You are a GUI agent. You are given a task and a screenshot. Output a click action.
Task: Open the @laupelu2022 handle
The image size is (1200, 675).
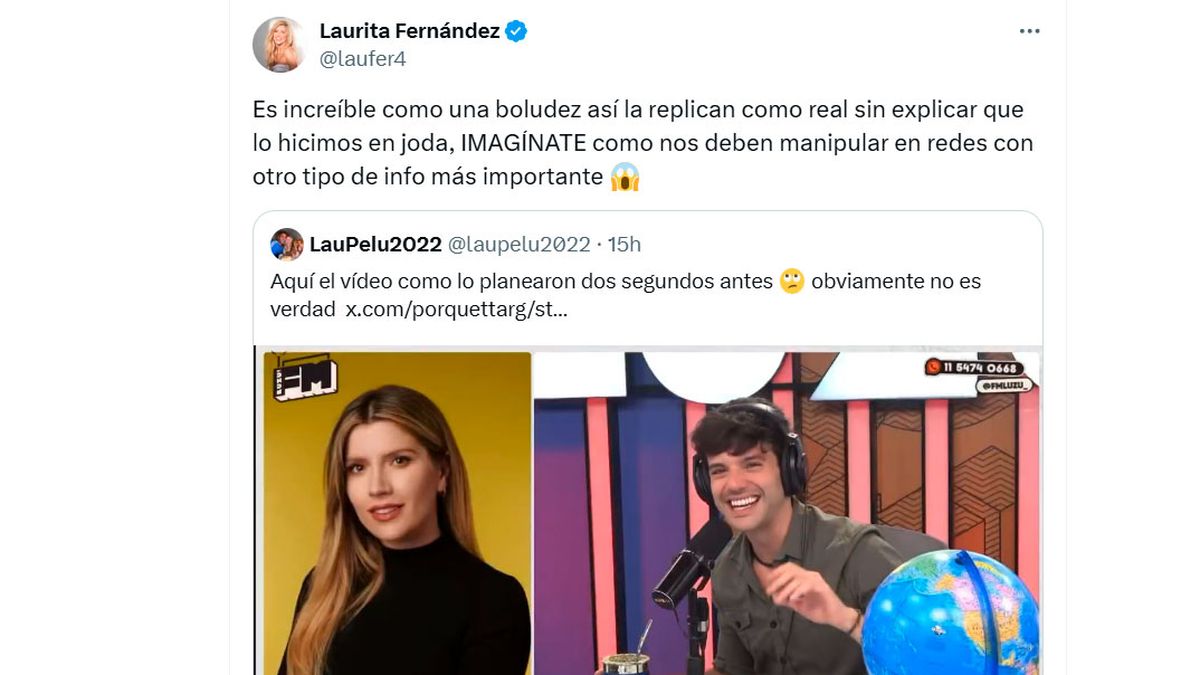pos(518,245)
